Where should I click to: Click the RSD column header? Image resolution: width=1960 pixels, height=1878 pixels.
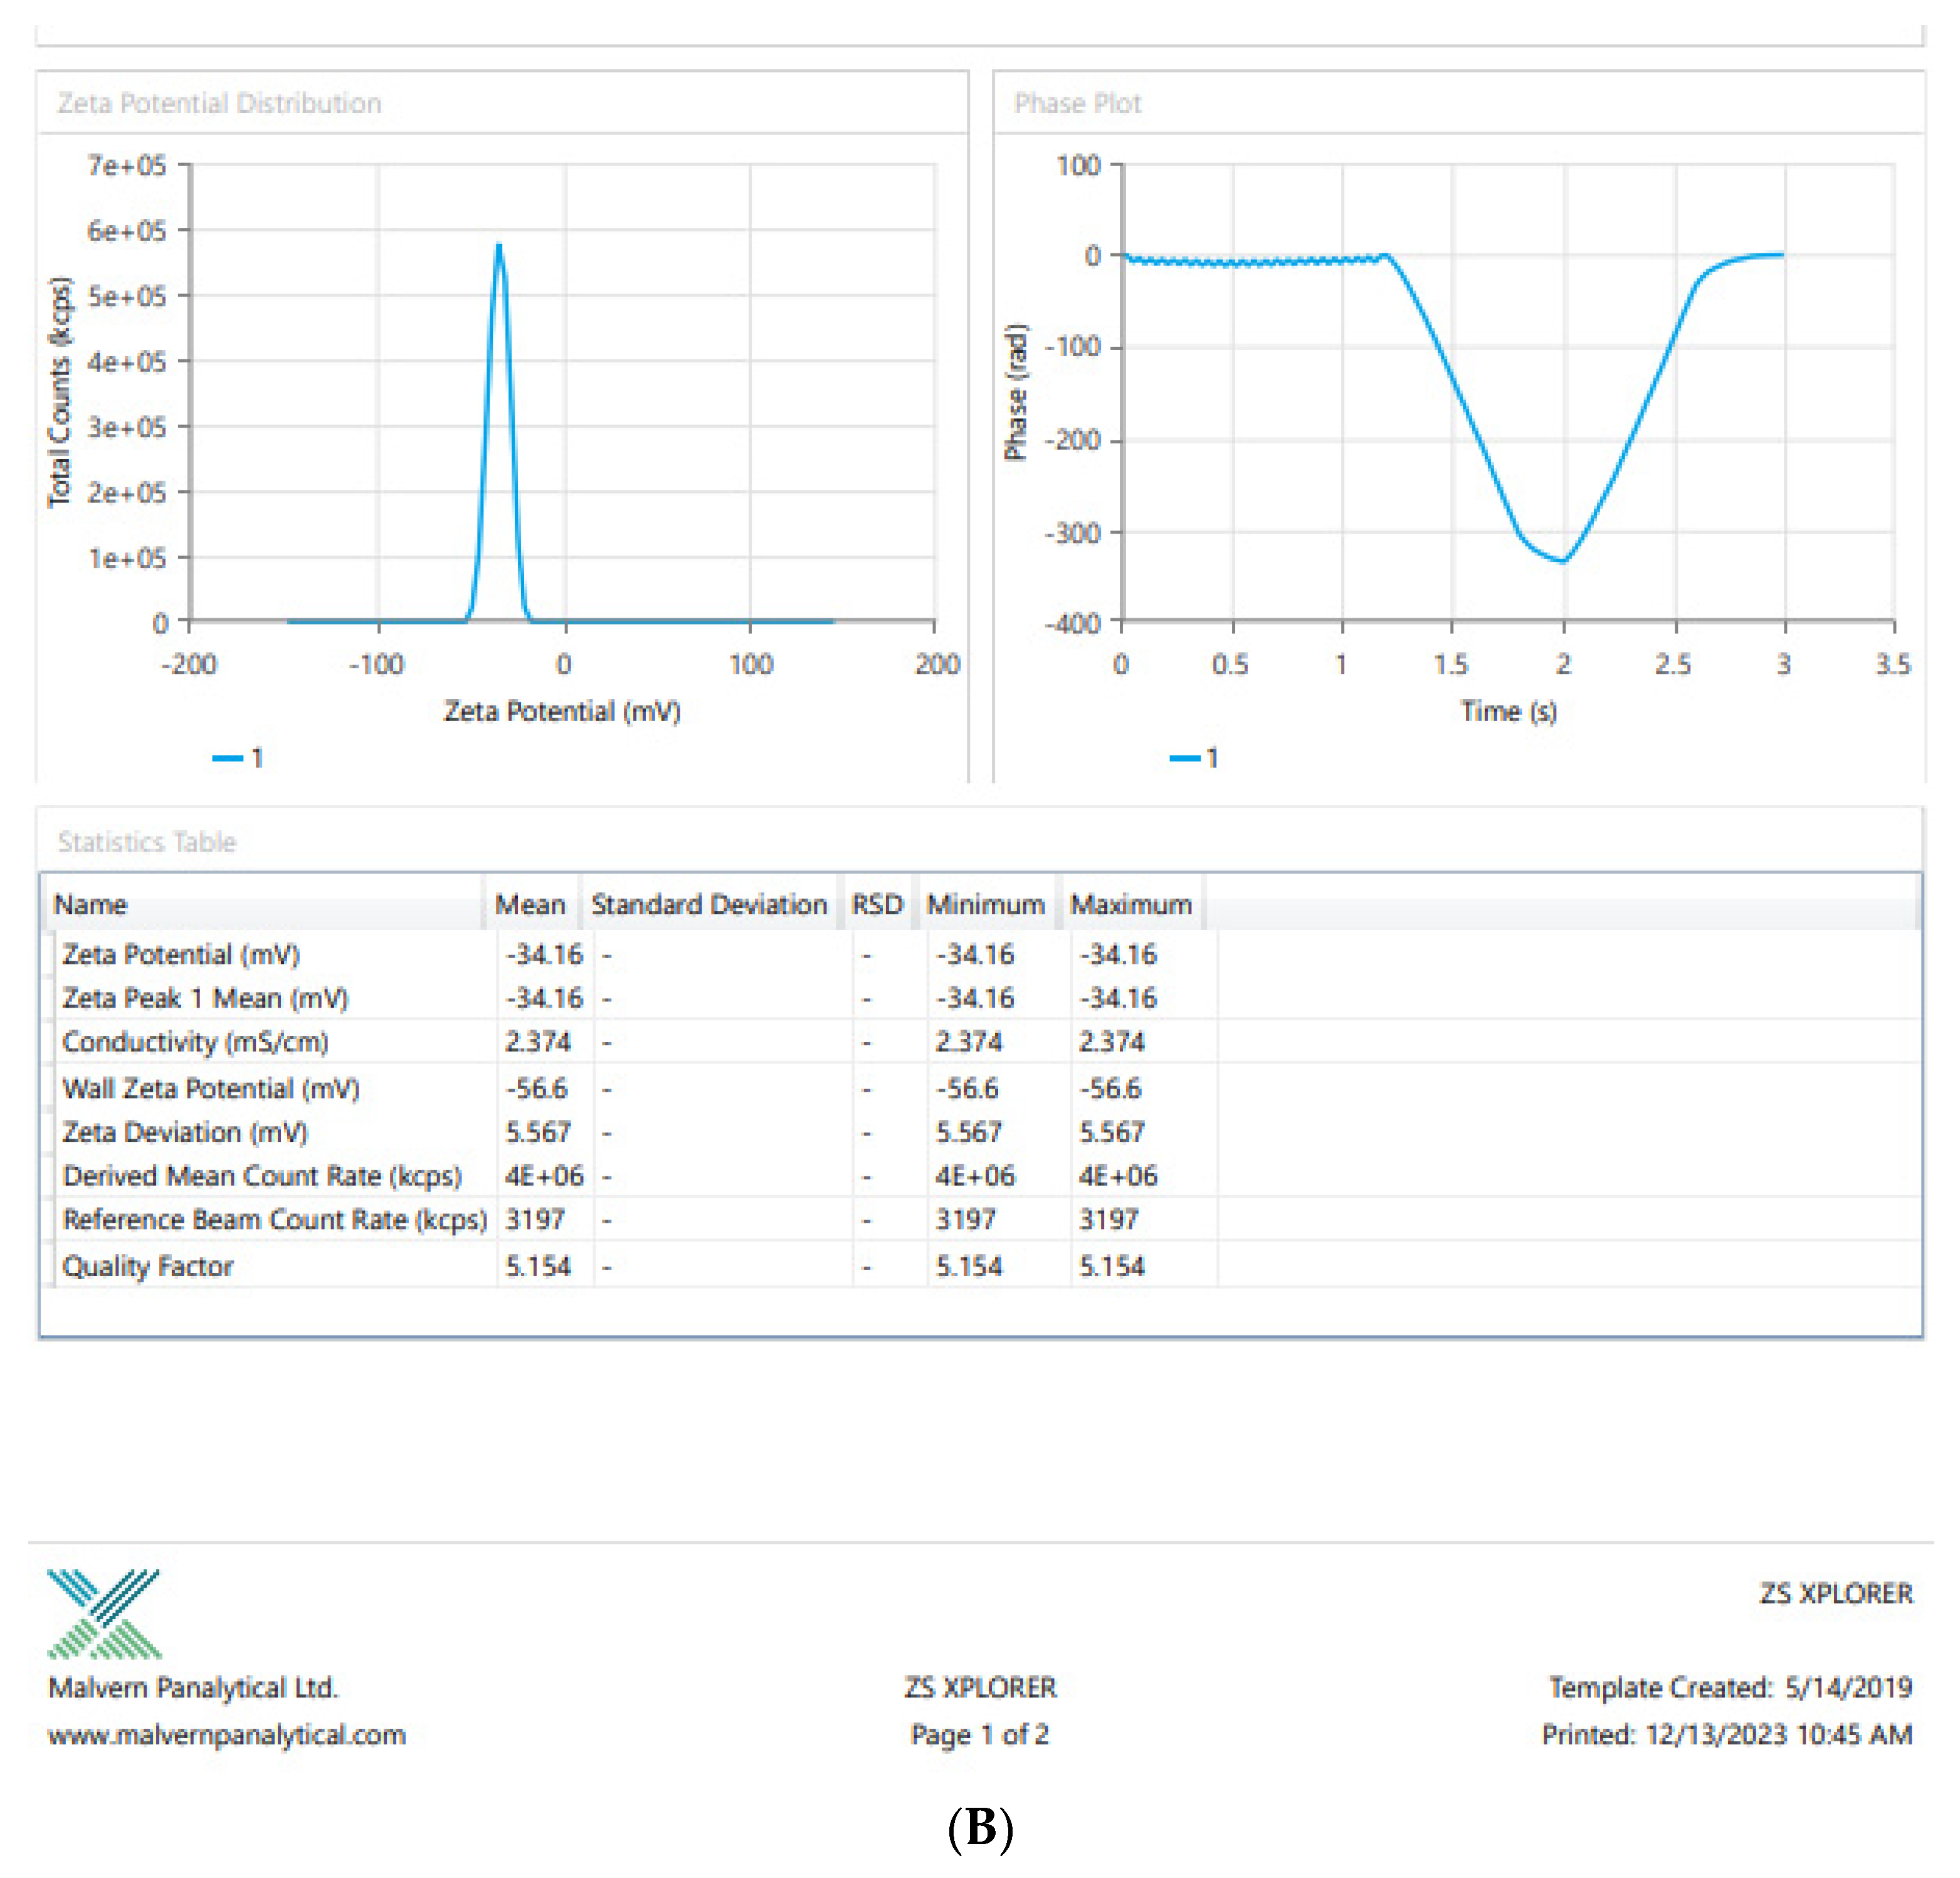pyautogui.click(x=876, y=904)
